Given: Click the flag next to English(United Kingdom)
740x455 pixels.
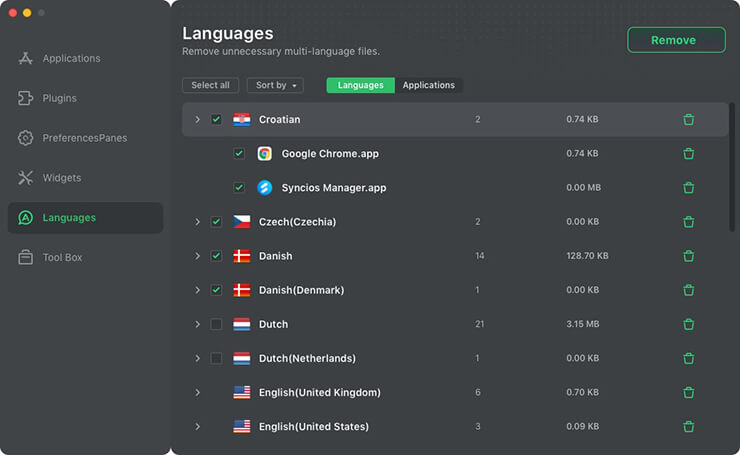Looking at the screenshot, I should click(242, 392).
